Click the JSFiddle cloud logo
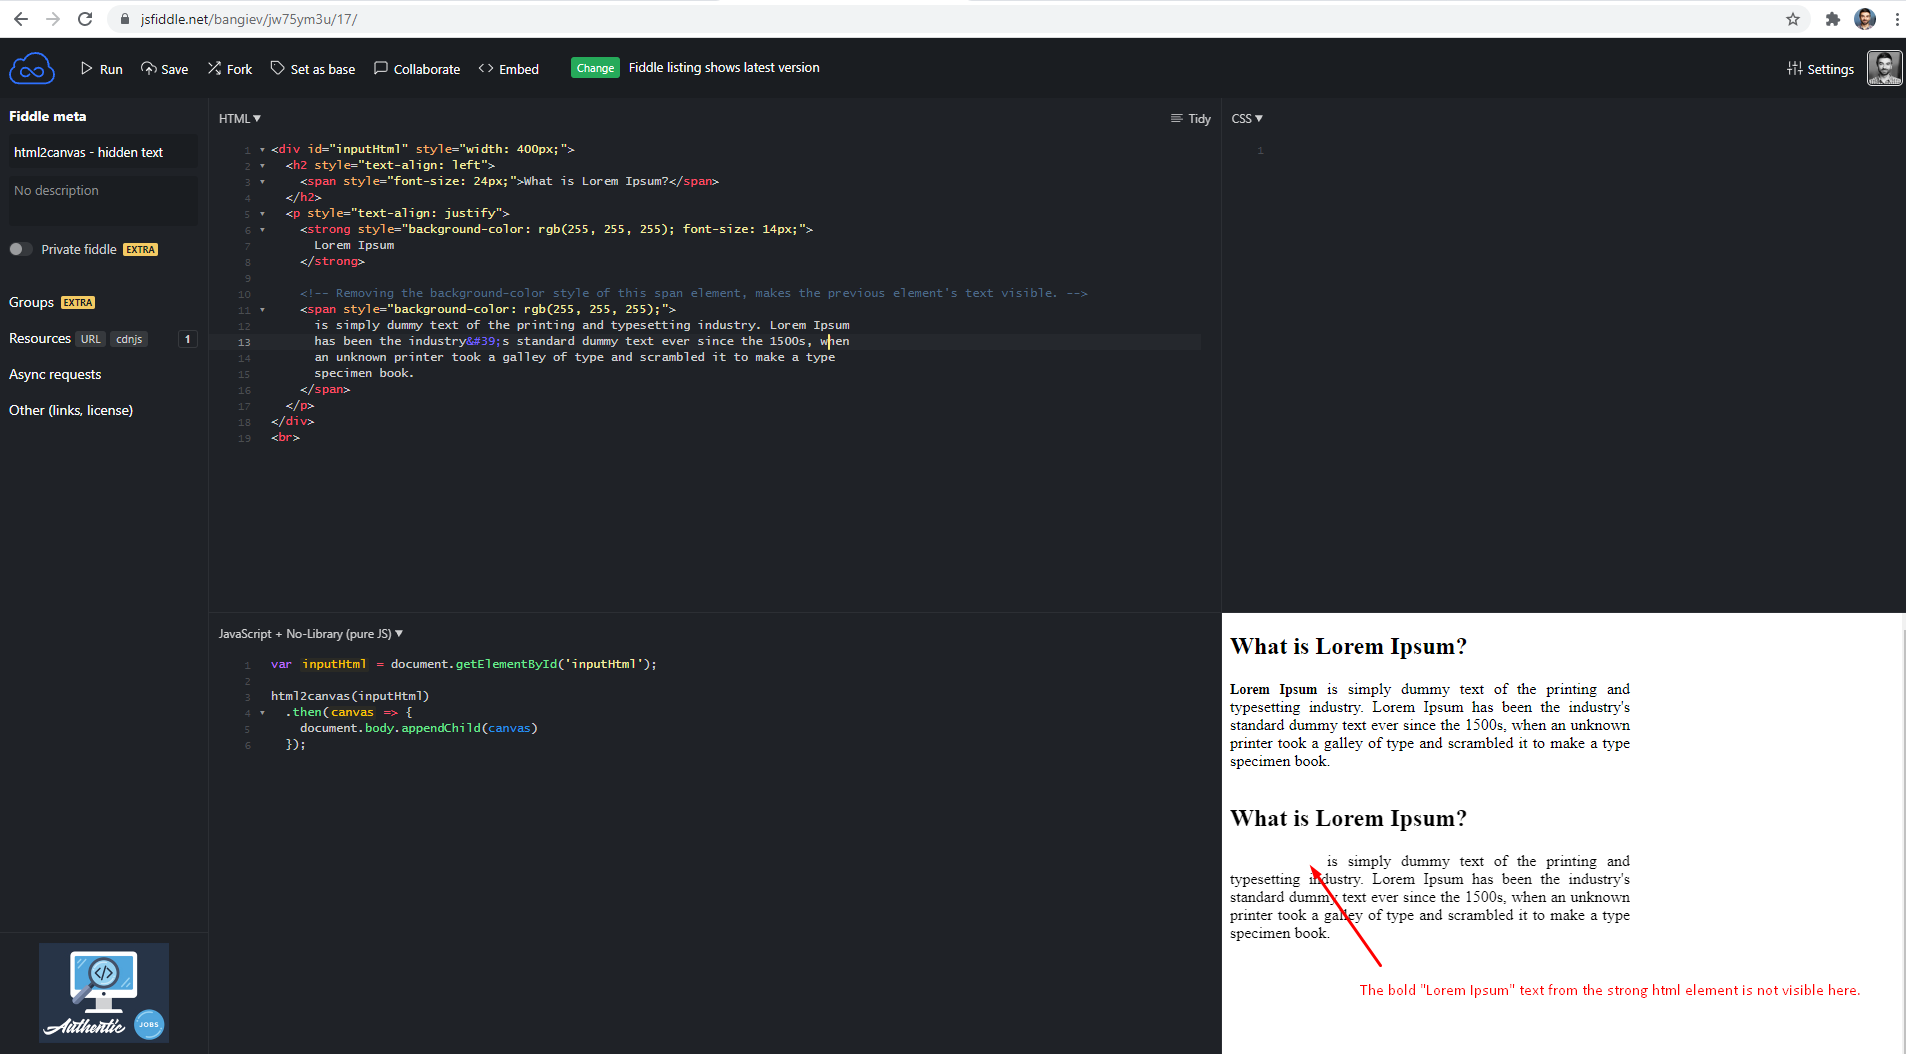This screenshot has height=1054, width=1906. click(32, 68)
